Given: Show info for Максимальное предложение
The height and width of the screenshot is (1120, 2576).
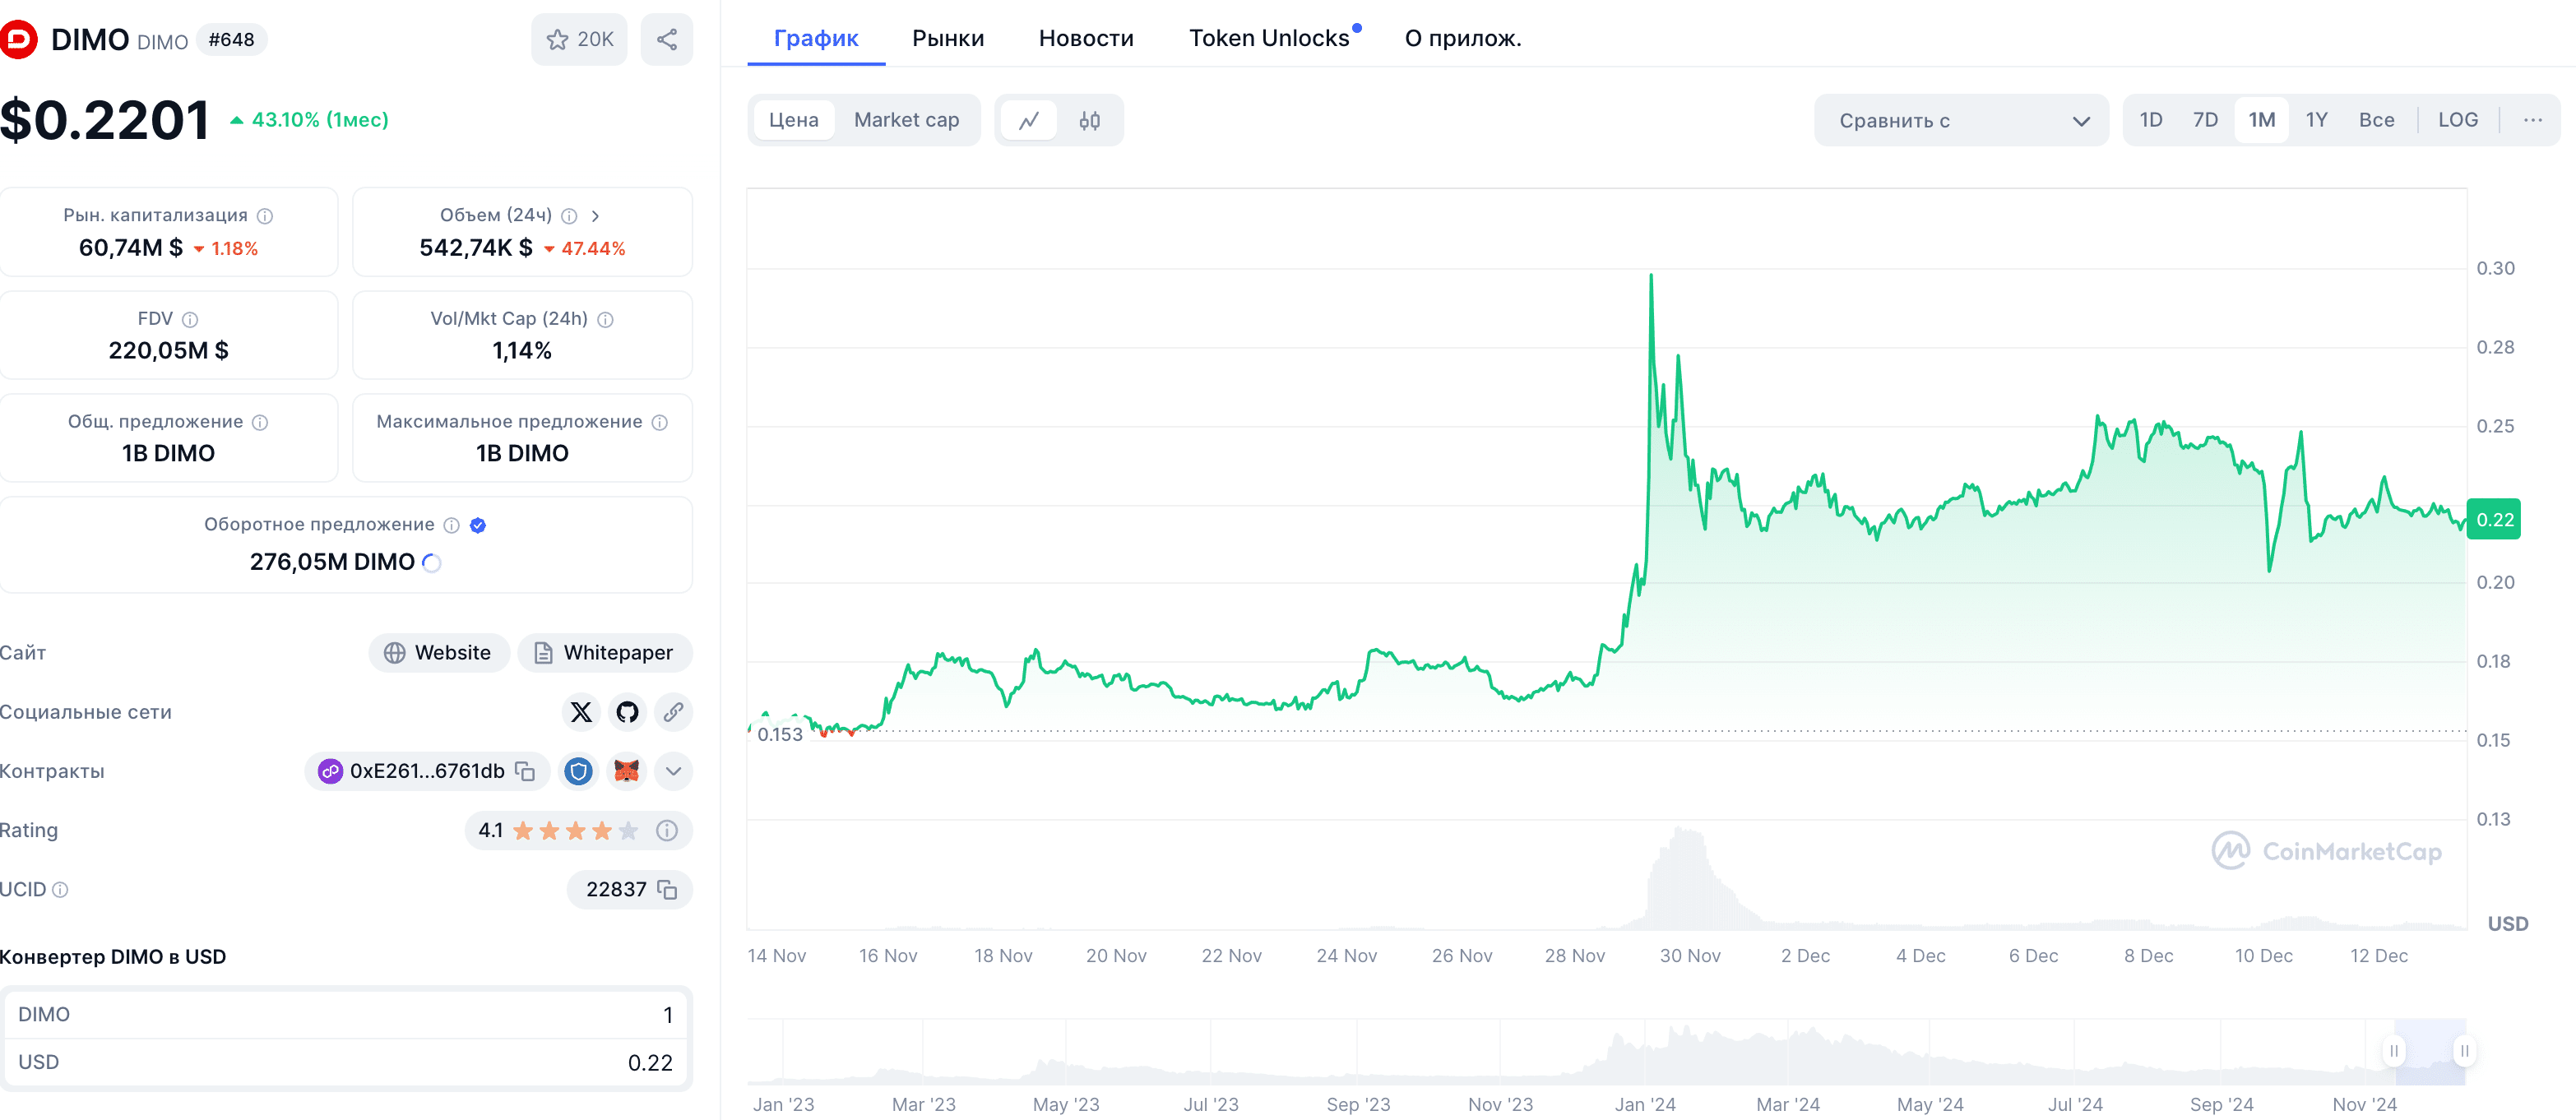Looking at the screenshot, I should click(660, 422).
